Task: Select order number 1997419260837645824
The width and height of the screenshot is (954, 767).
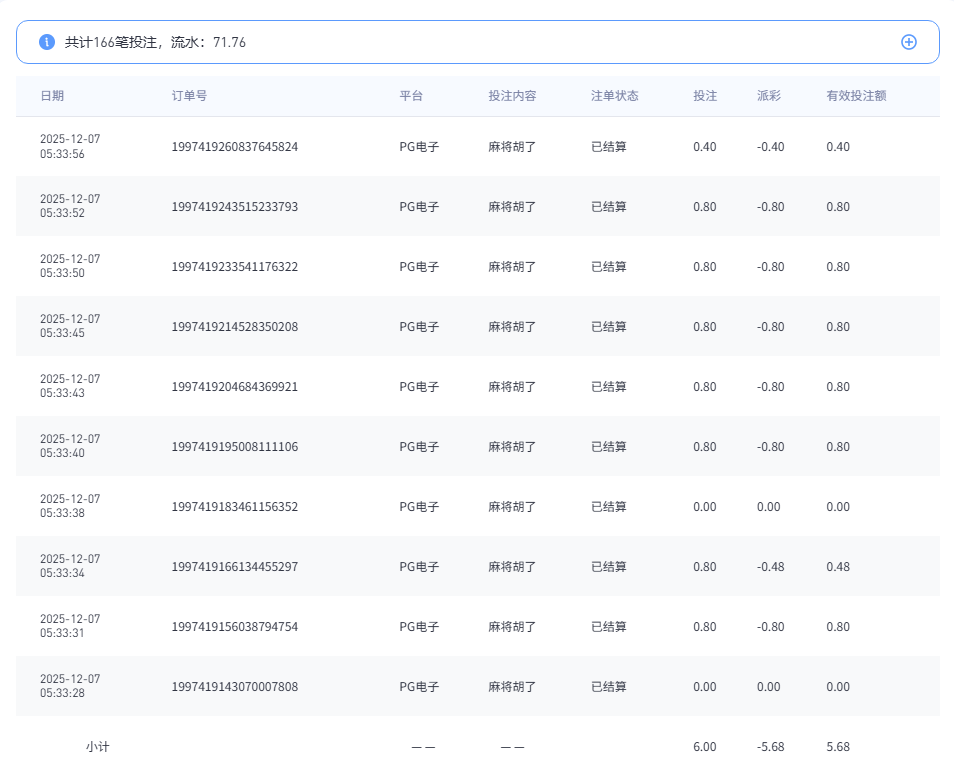Action: [x=235, y=147]
